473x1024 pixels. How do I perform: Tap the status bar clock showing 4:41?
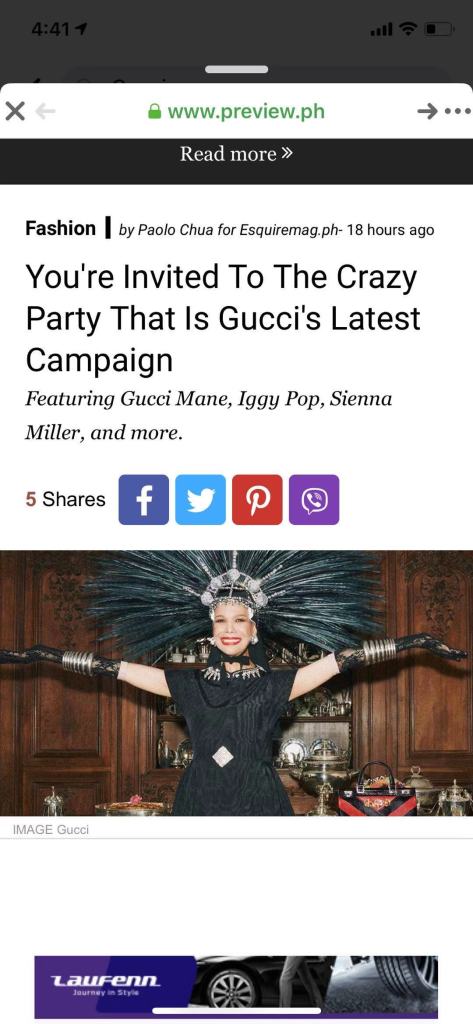pyautogui.click(x=52, y=30)
